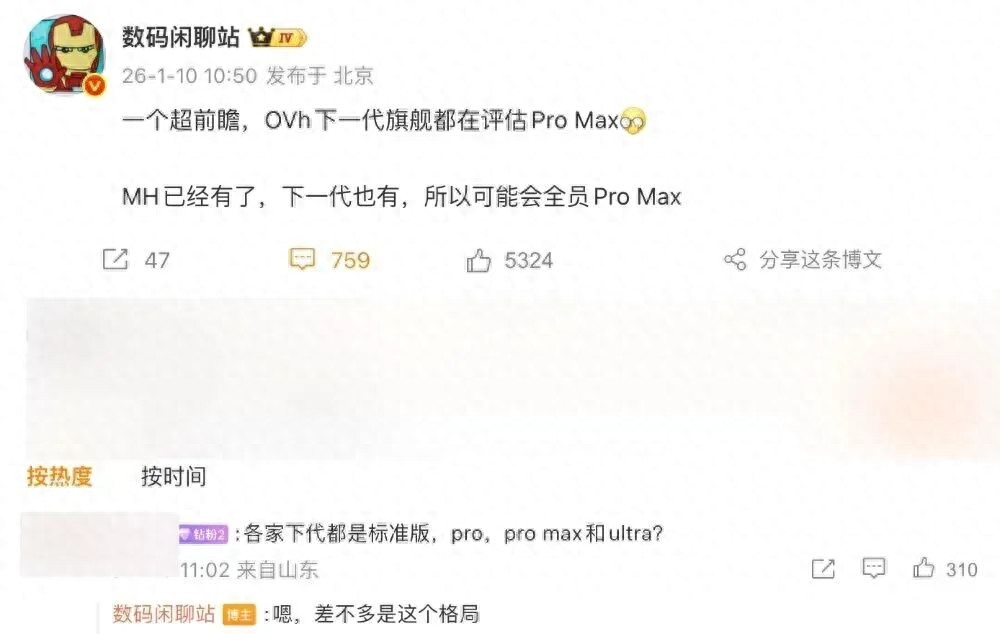Click the crown level IV badge
The width and height of the screenshot is (1000, 634).
(277, 38)
